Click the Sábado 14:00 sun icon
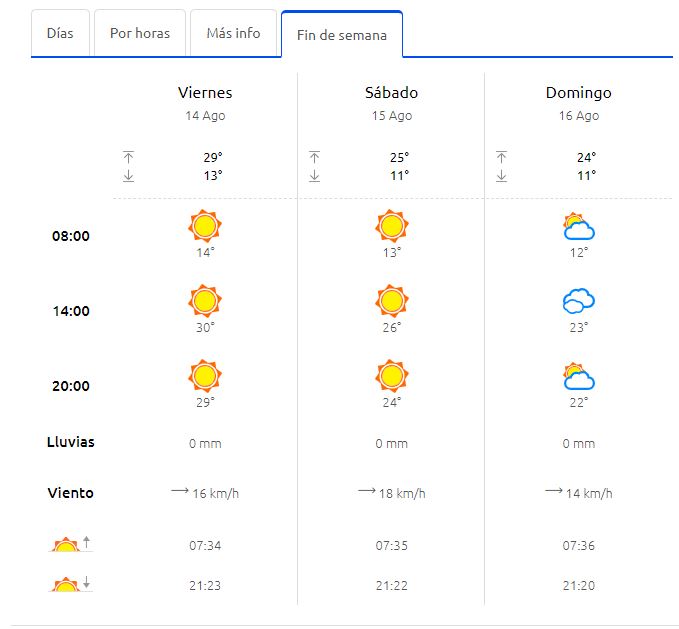679x629 pixels. coord(391,301)
